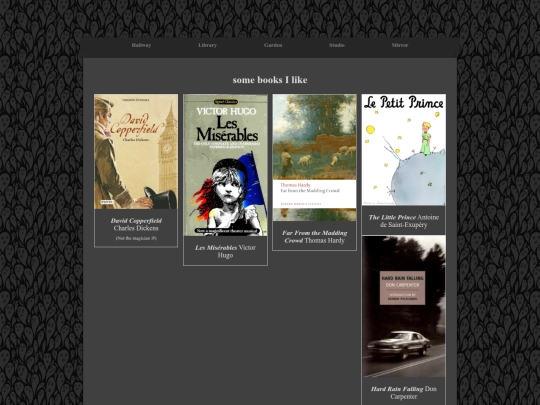Screen dimensions: 540x405
Task: Click Hard Rain Falling Don Carpenter caption
Action: (x=404, y=393)
